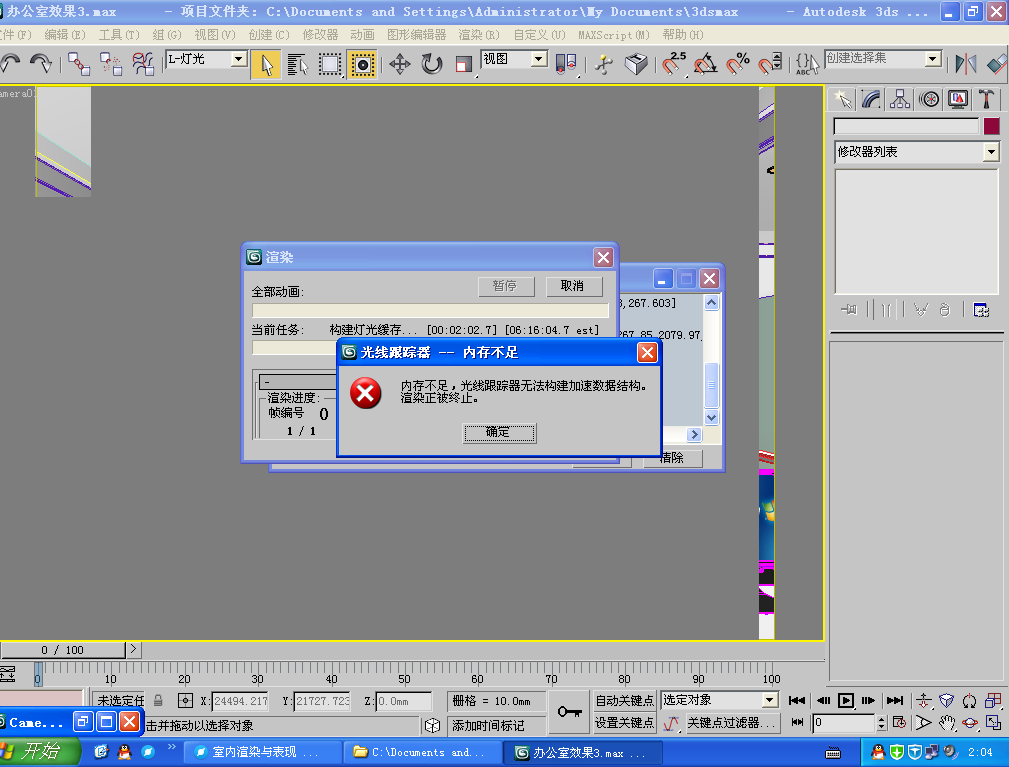
Task: Click the Y coordinate field
Action: coord(322,701)
